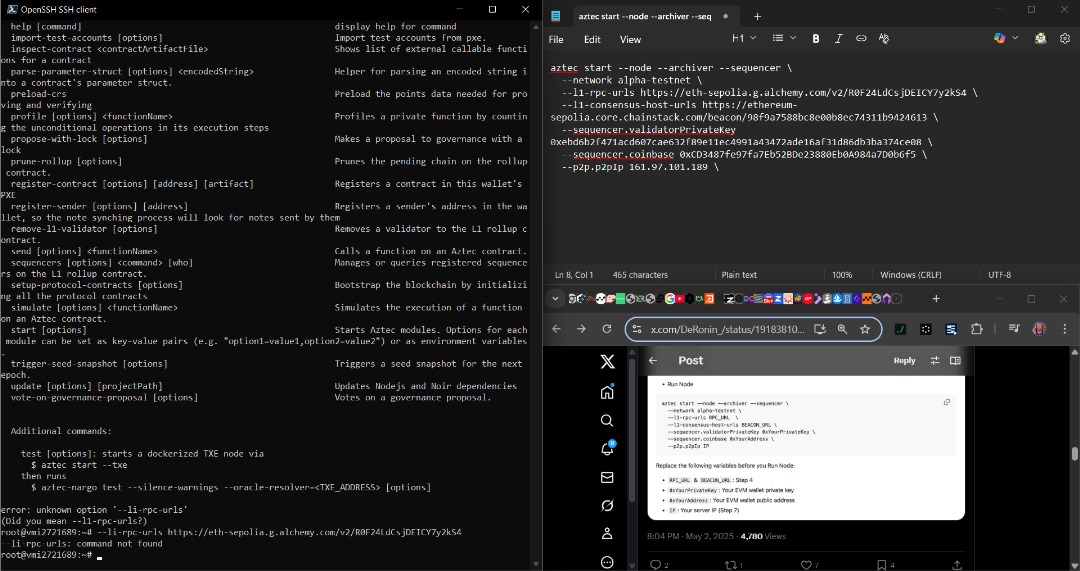This screenshot has height=571, width=1080.
Task: Open Grok in X sidebar
Action: click(607, 506)
